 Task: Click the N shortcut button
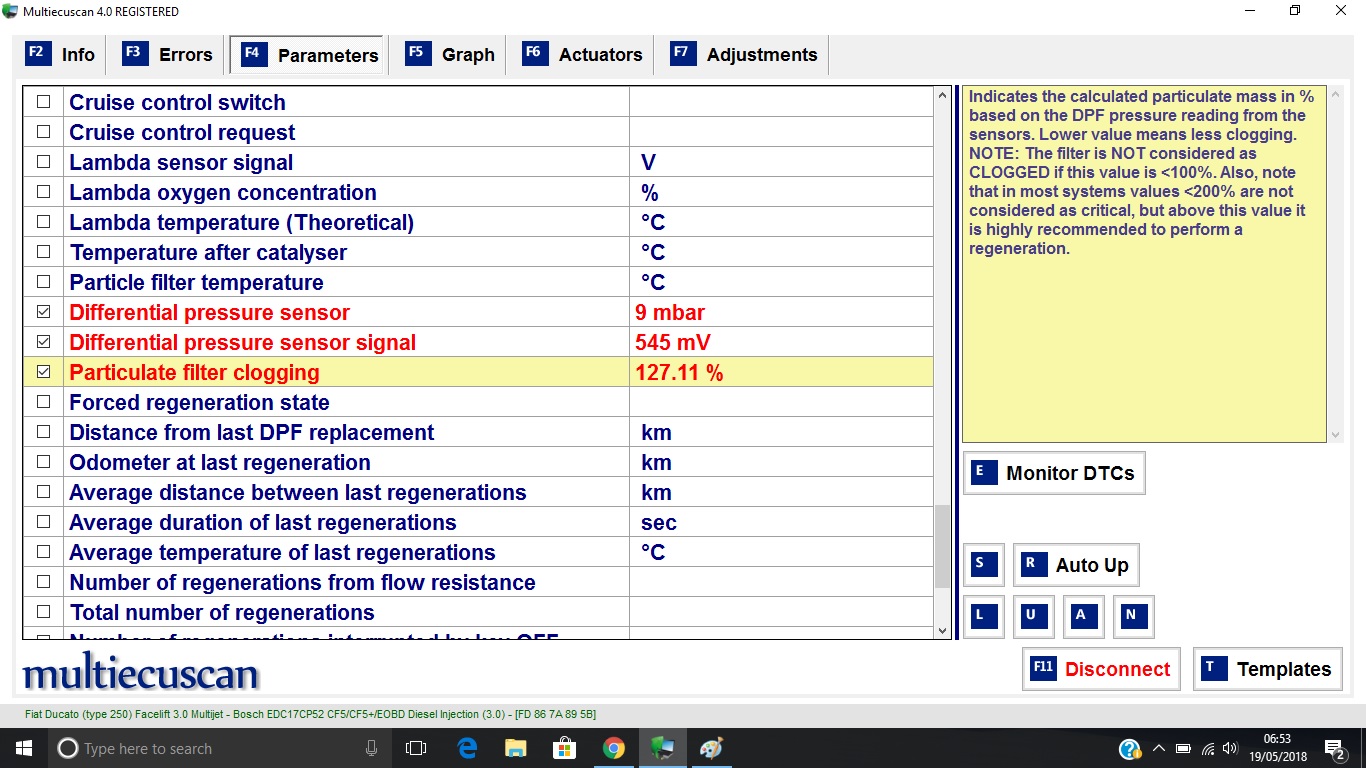1133,617
